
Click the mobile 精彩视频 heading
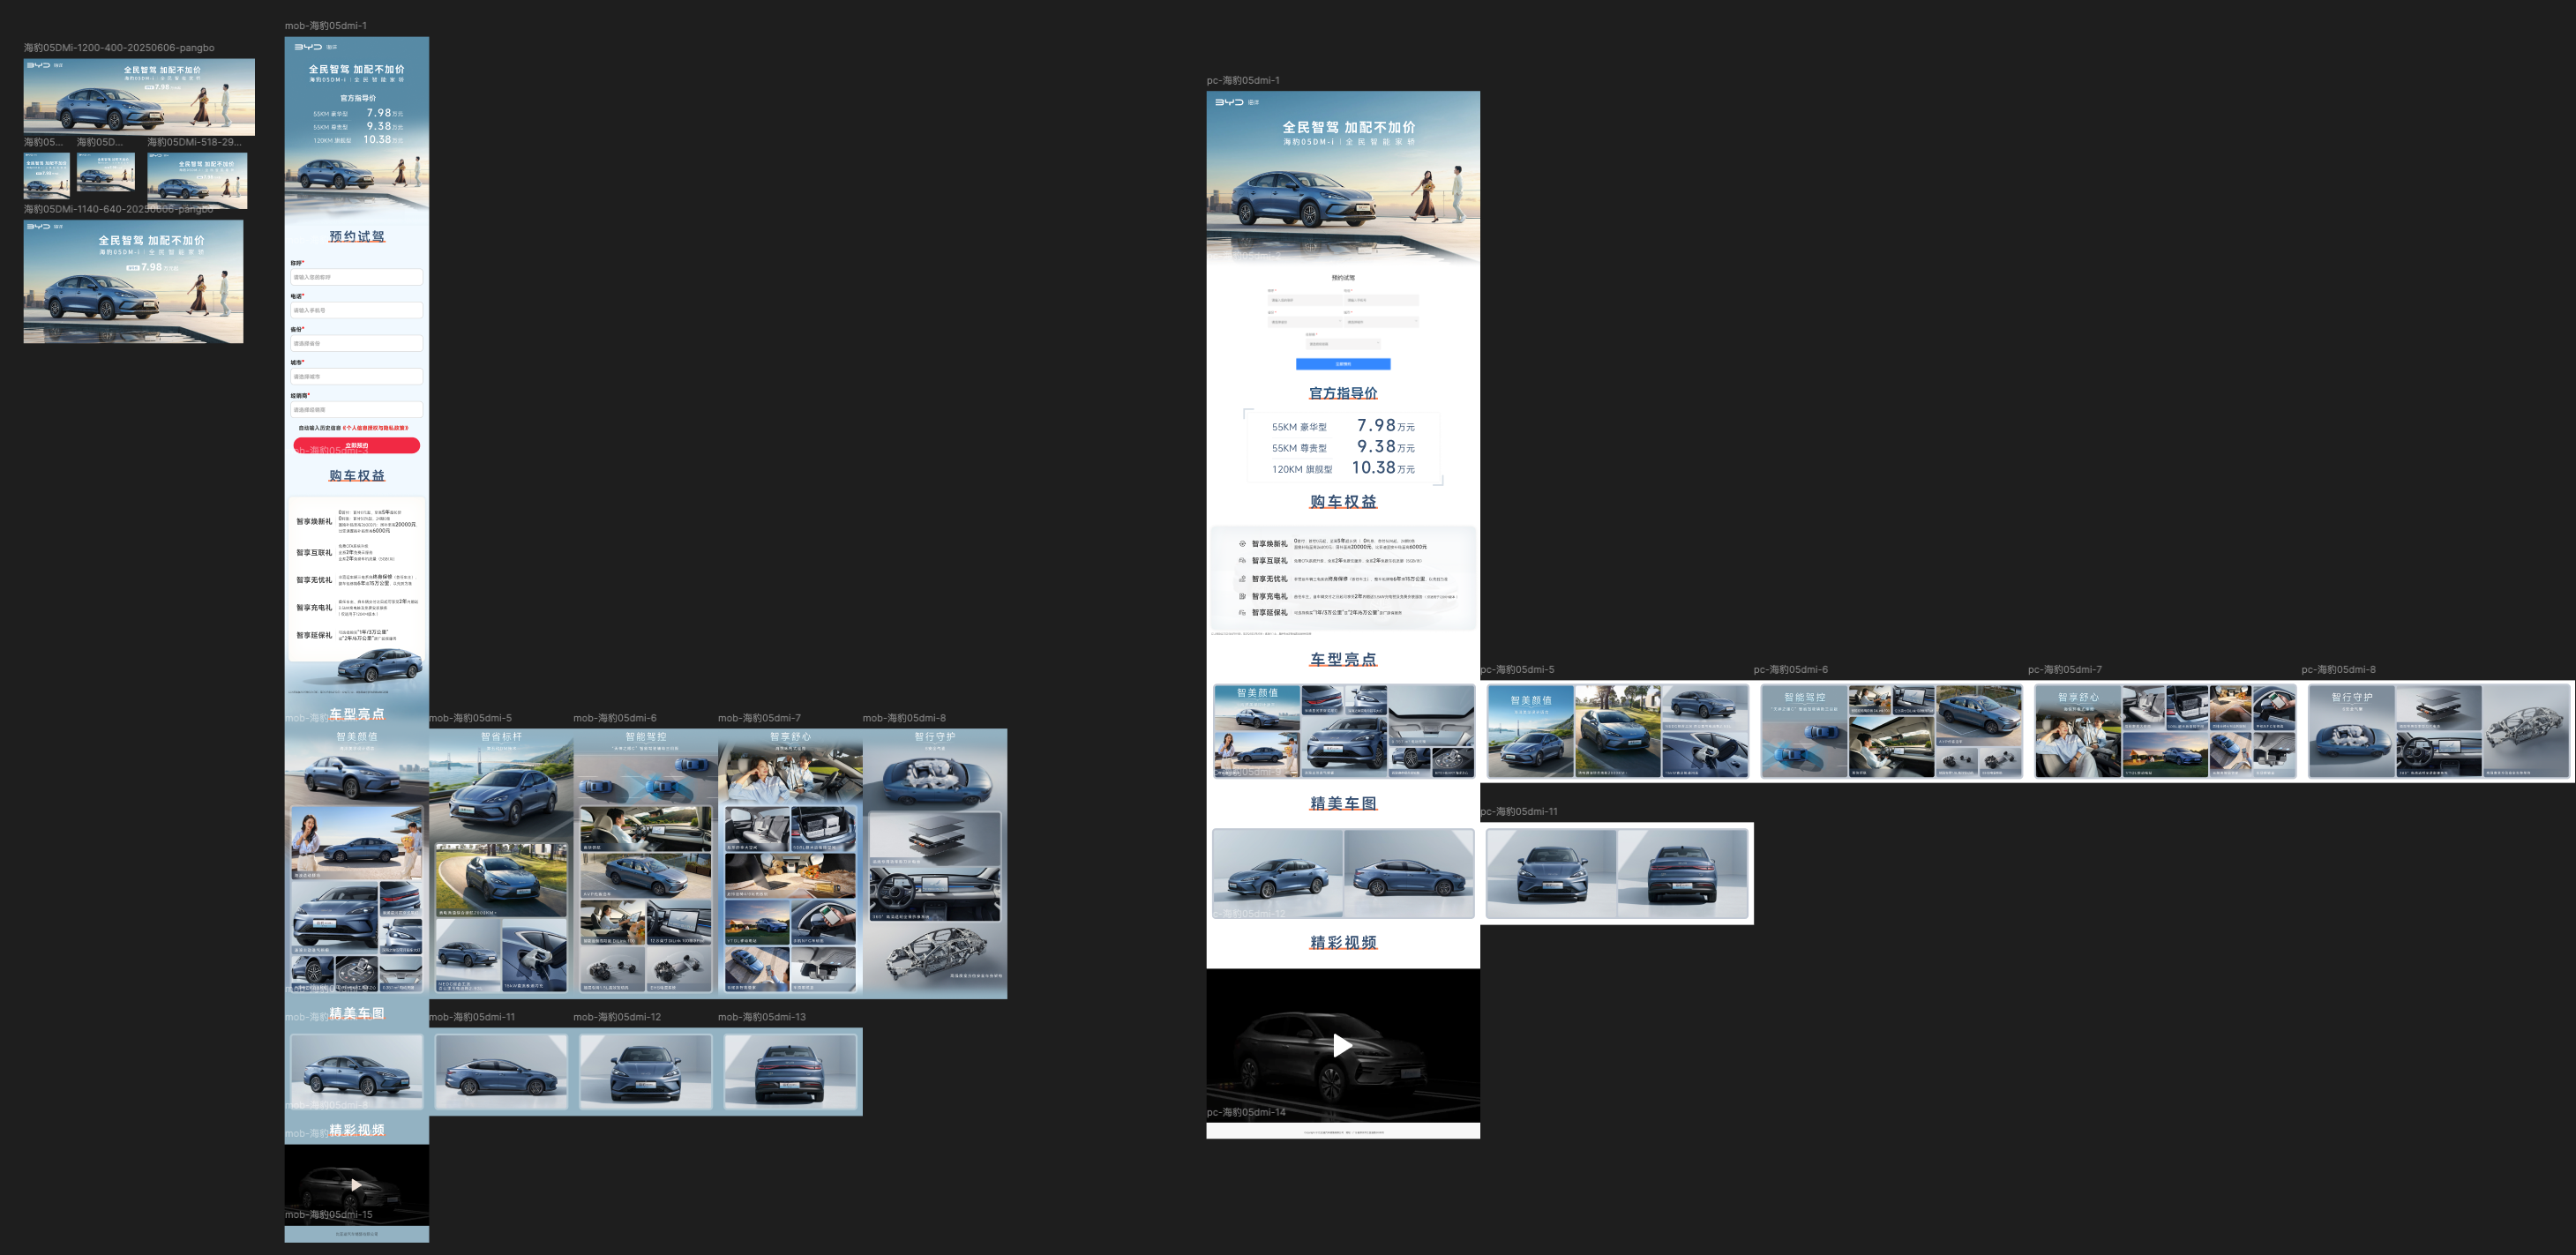tap(357, 1130)
